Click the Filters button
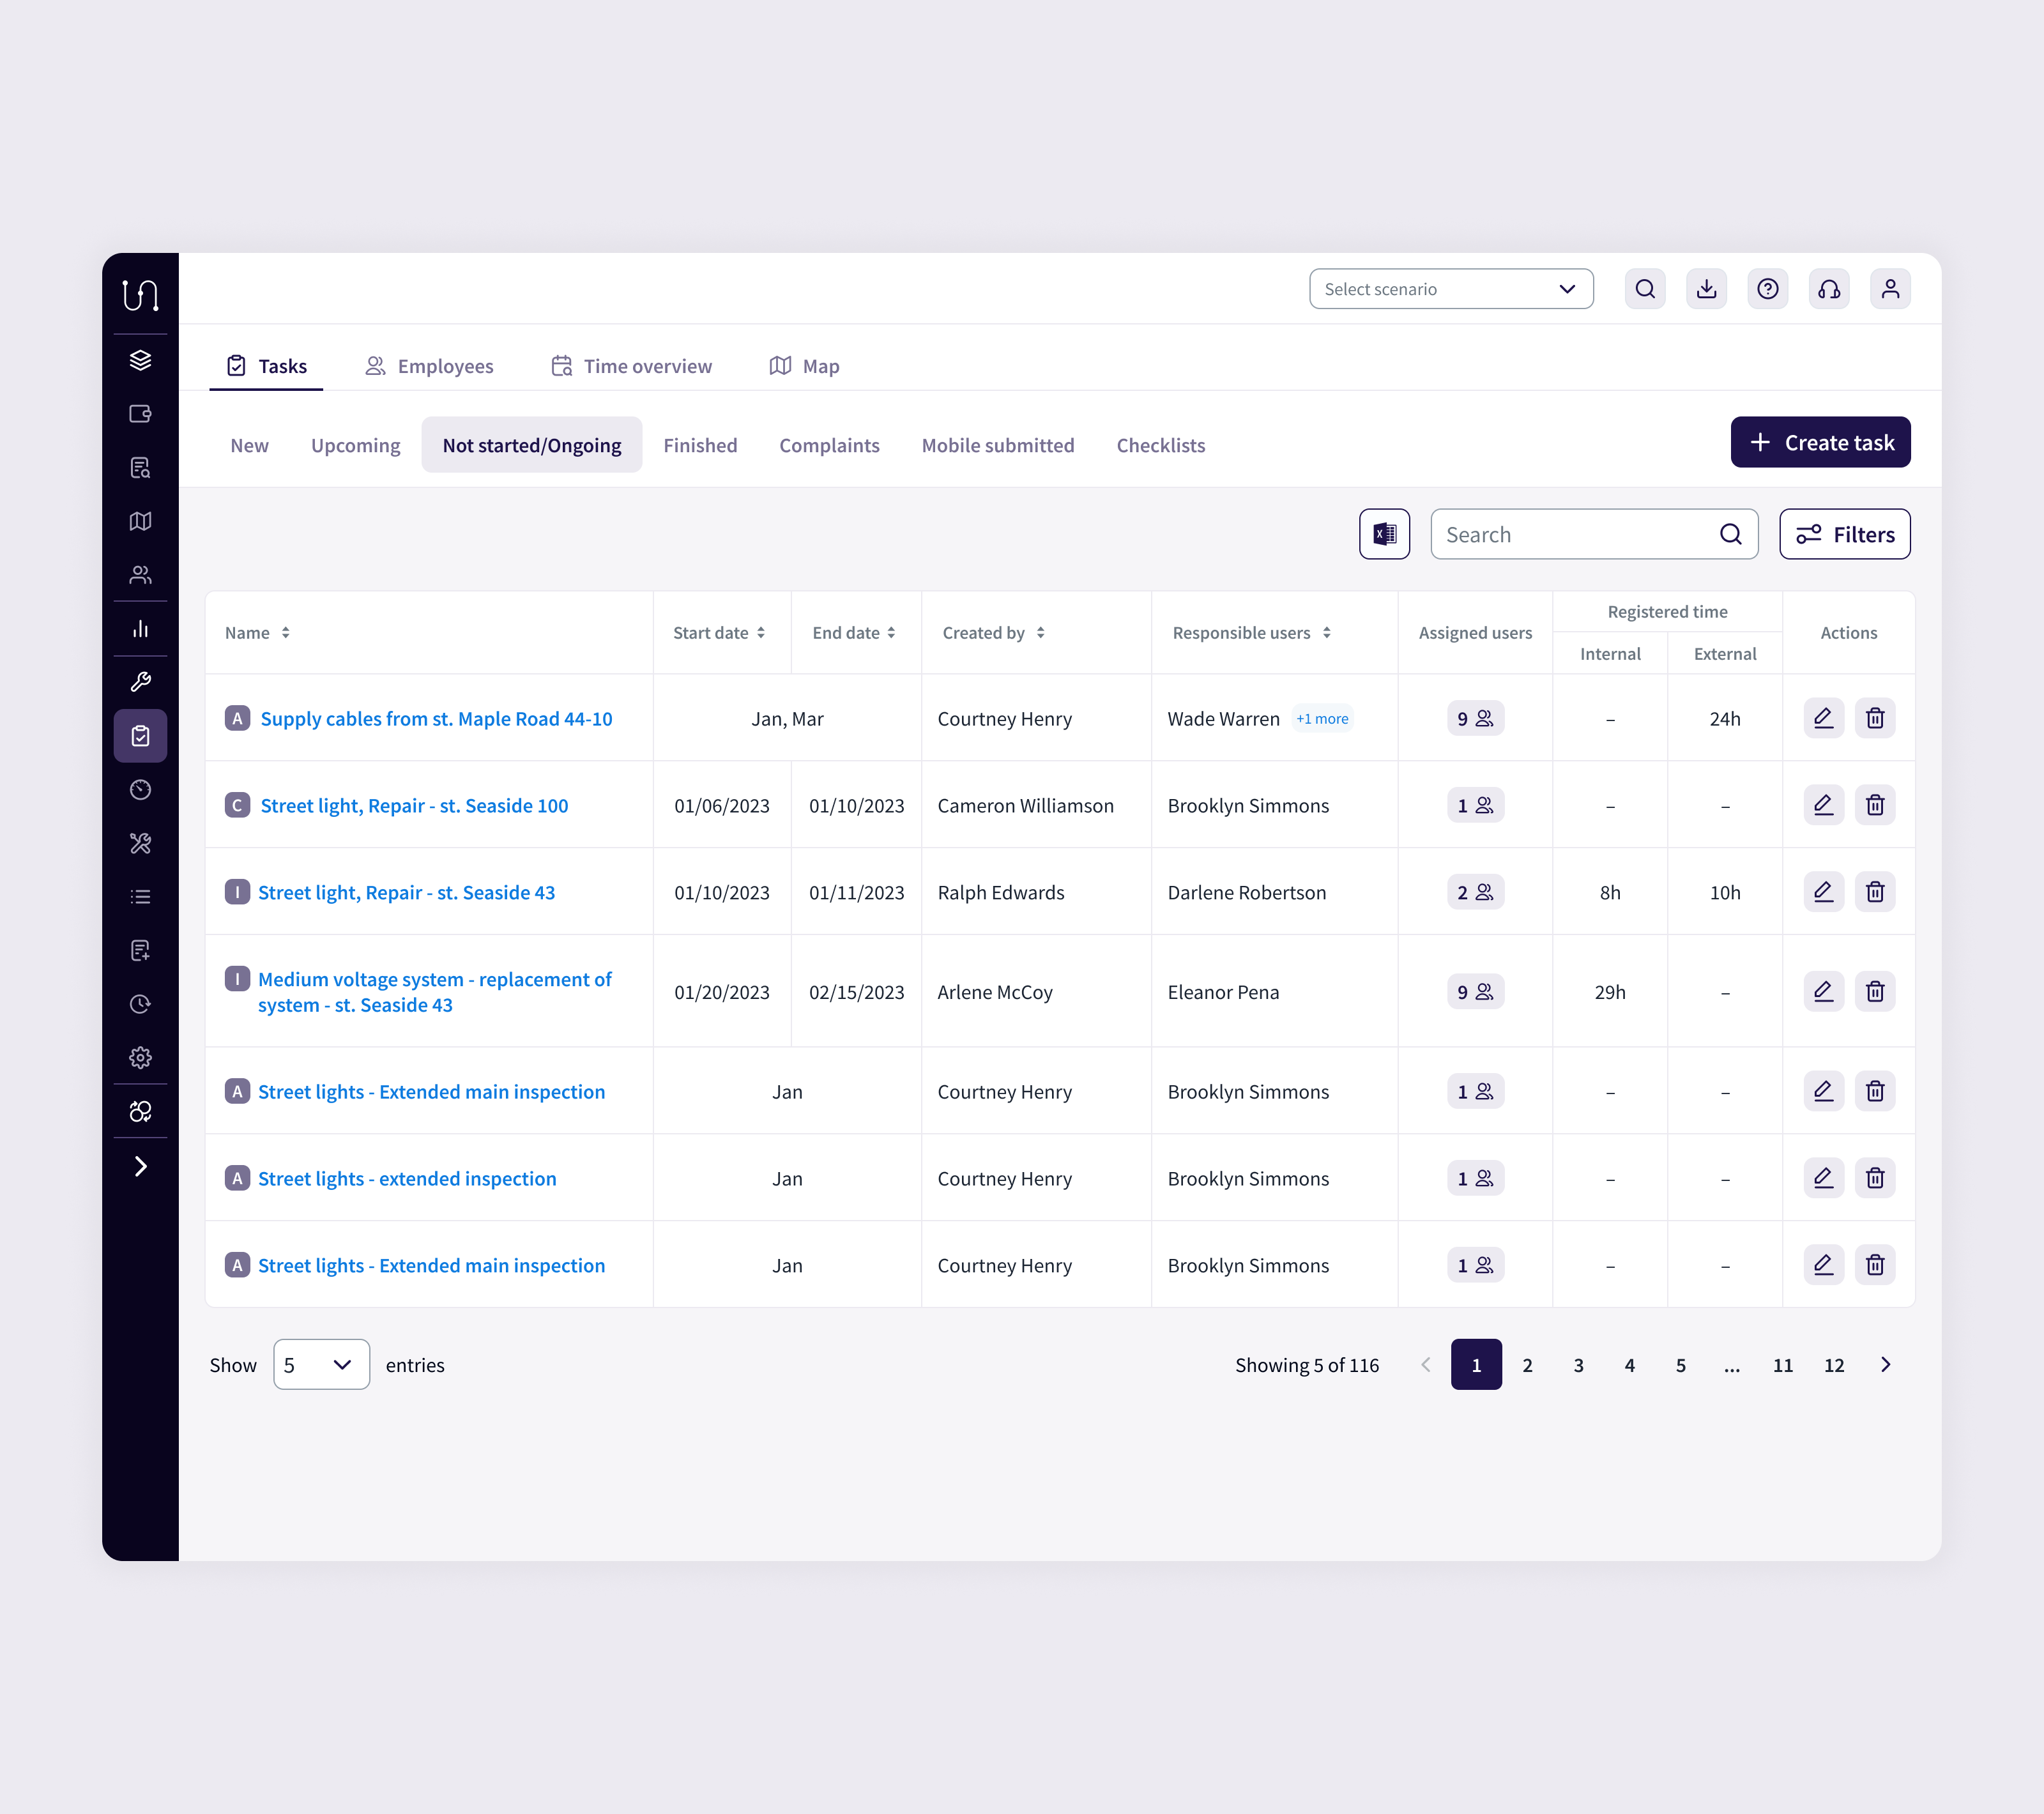 click(x=1844, y=534)
